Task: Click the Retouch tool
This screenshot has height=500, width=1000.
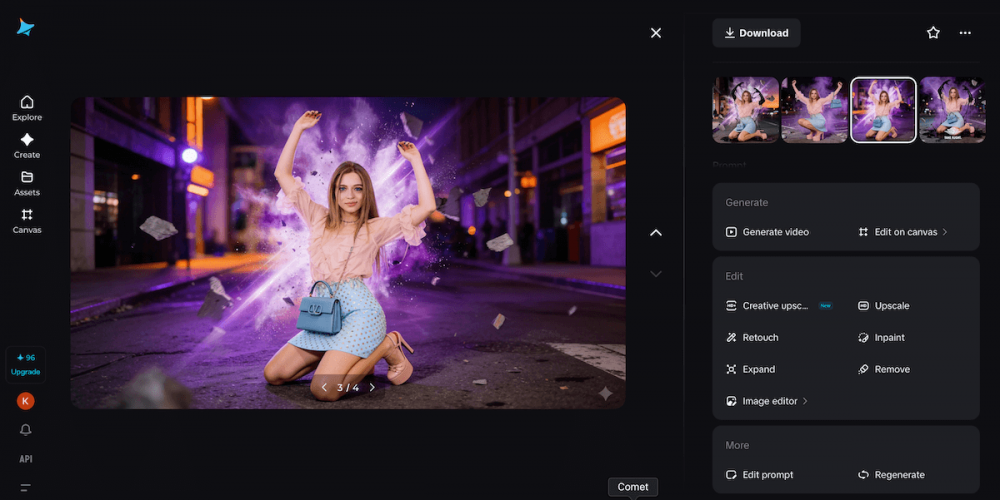Action: pos(752,337)
